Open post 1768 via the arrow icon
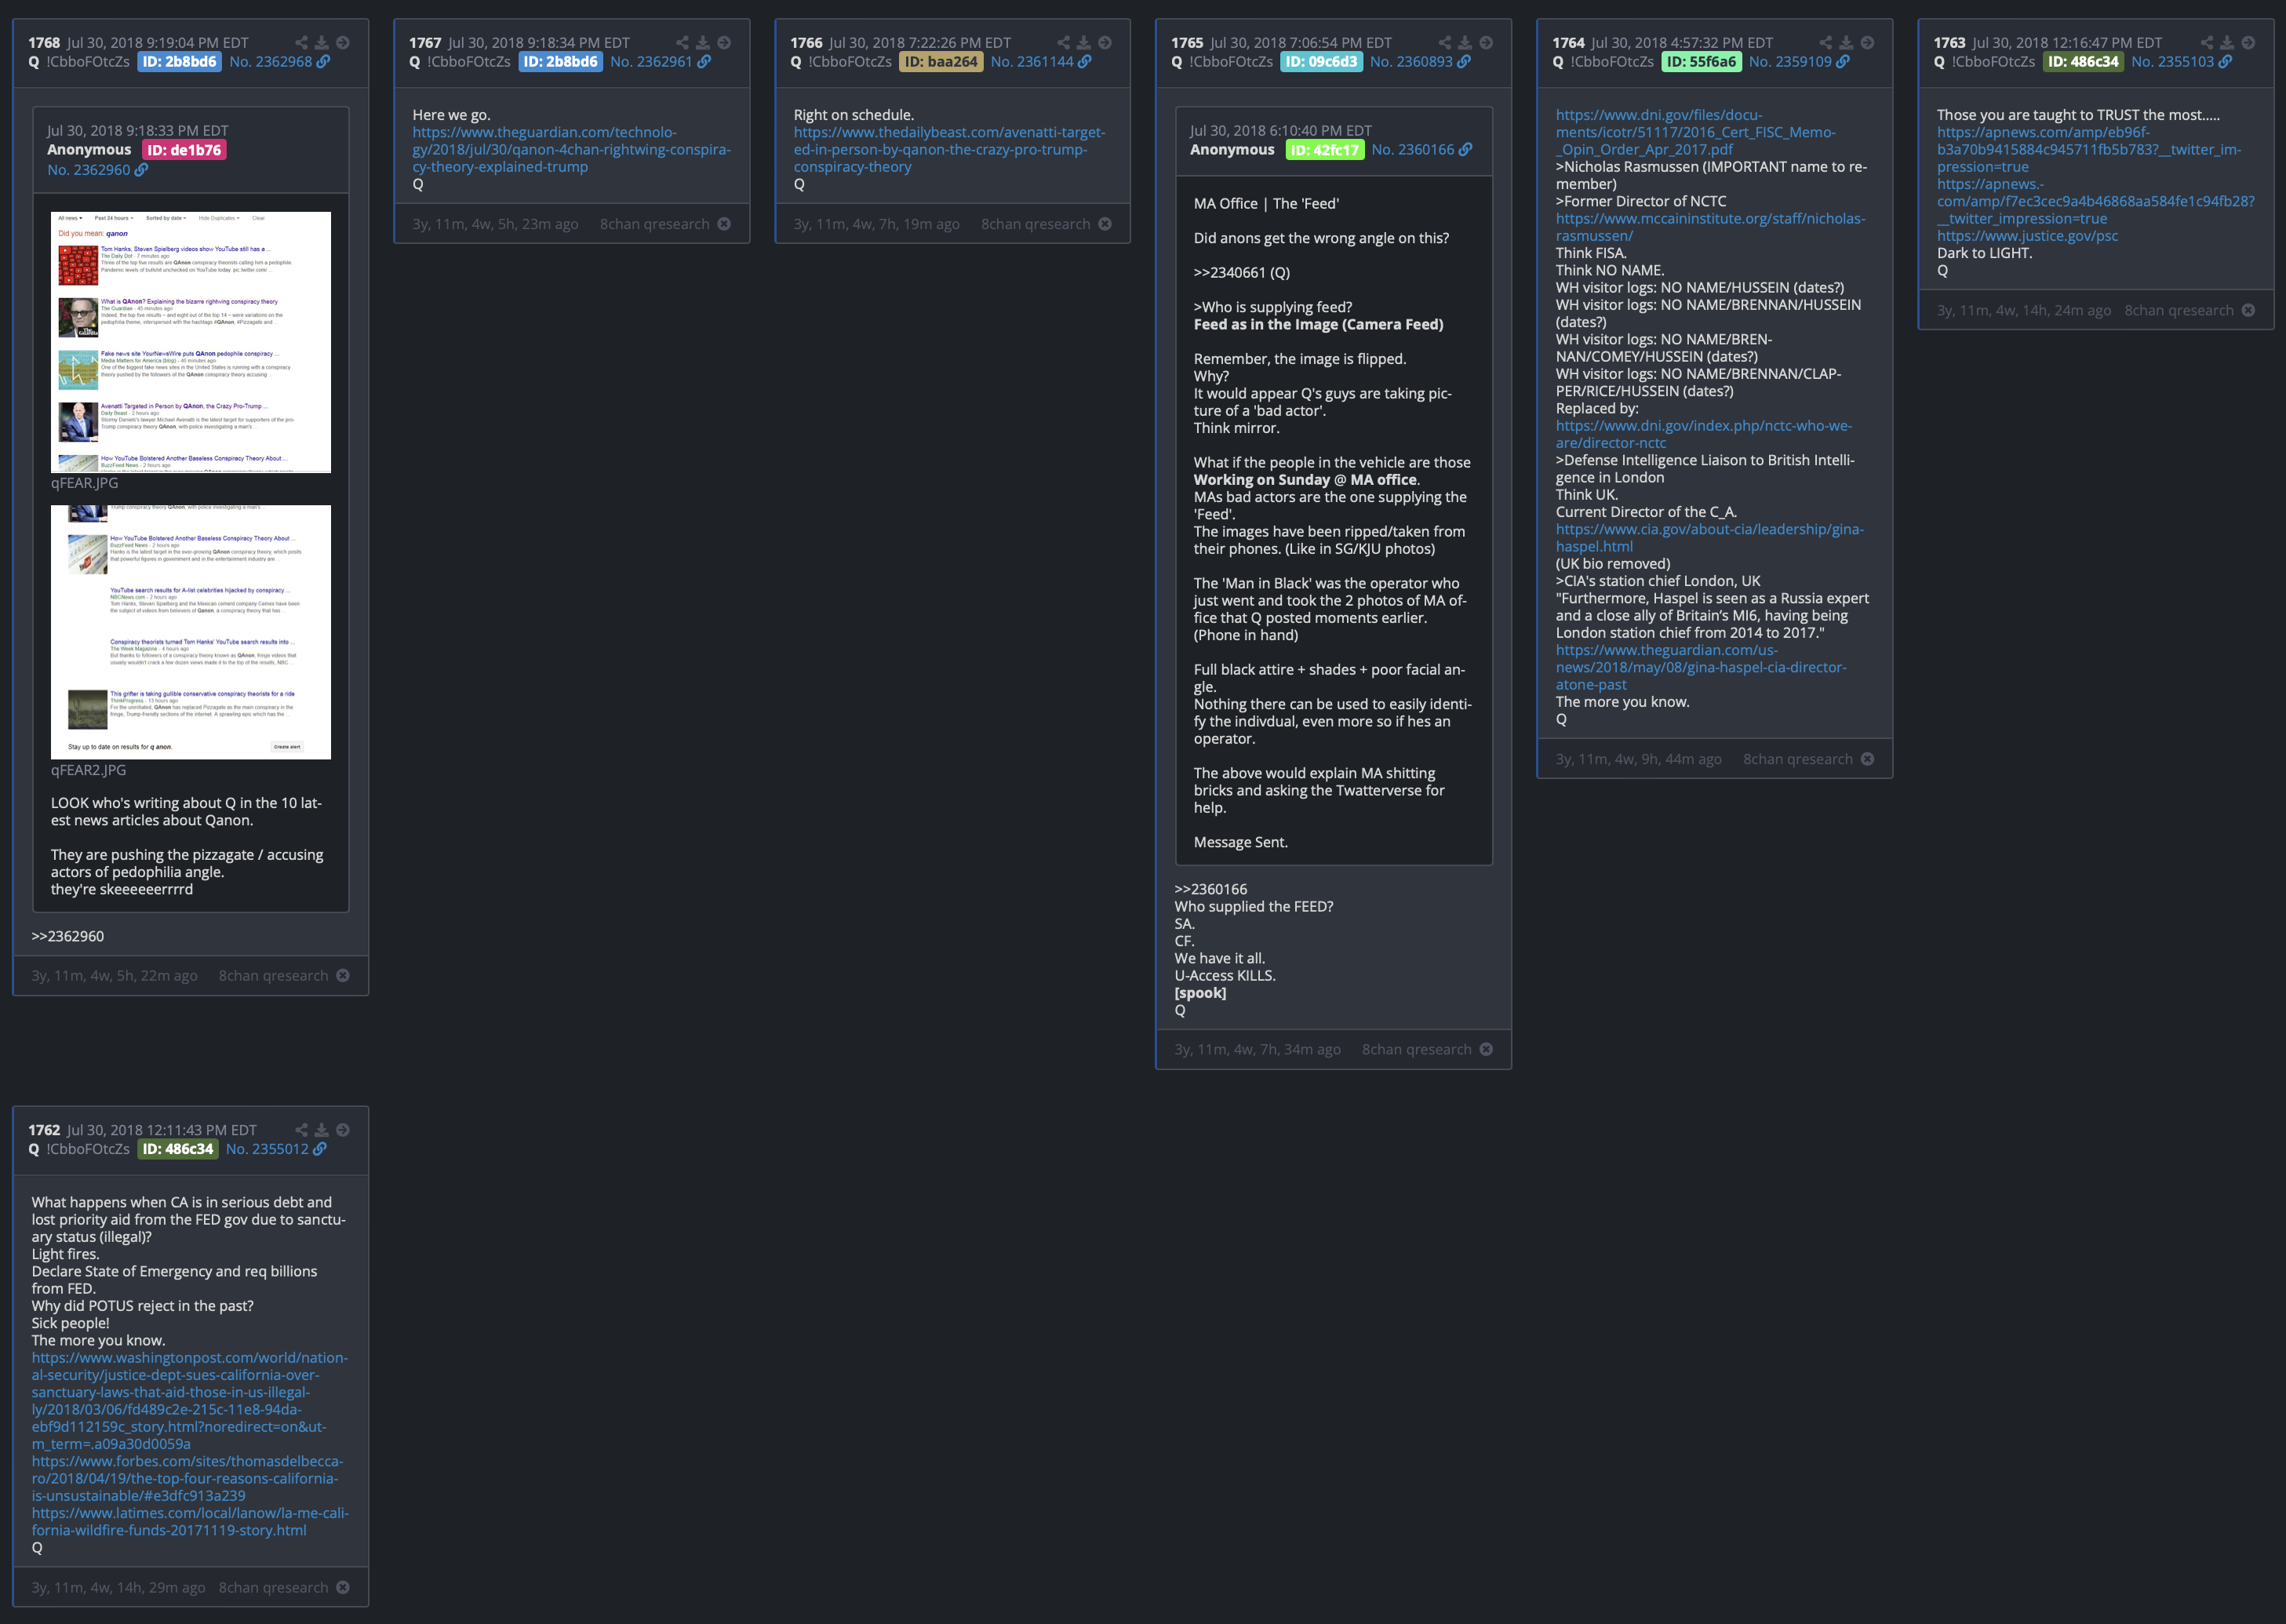 [343, 43]
